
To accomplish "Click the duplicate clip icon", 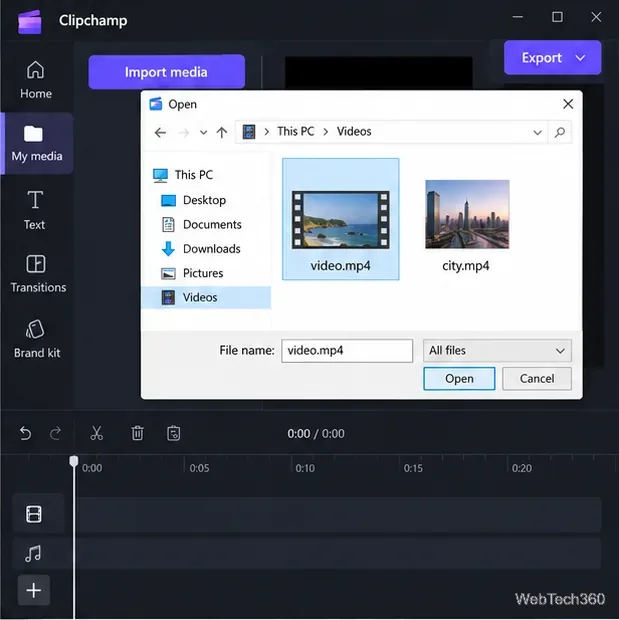I will (x=173, y=433).
